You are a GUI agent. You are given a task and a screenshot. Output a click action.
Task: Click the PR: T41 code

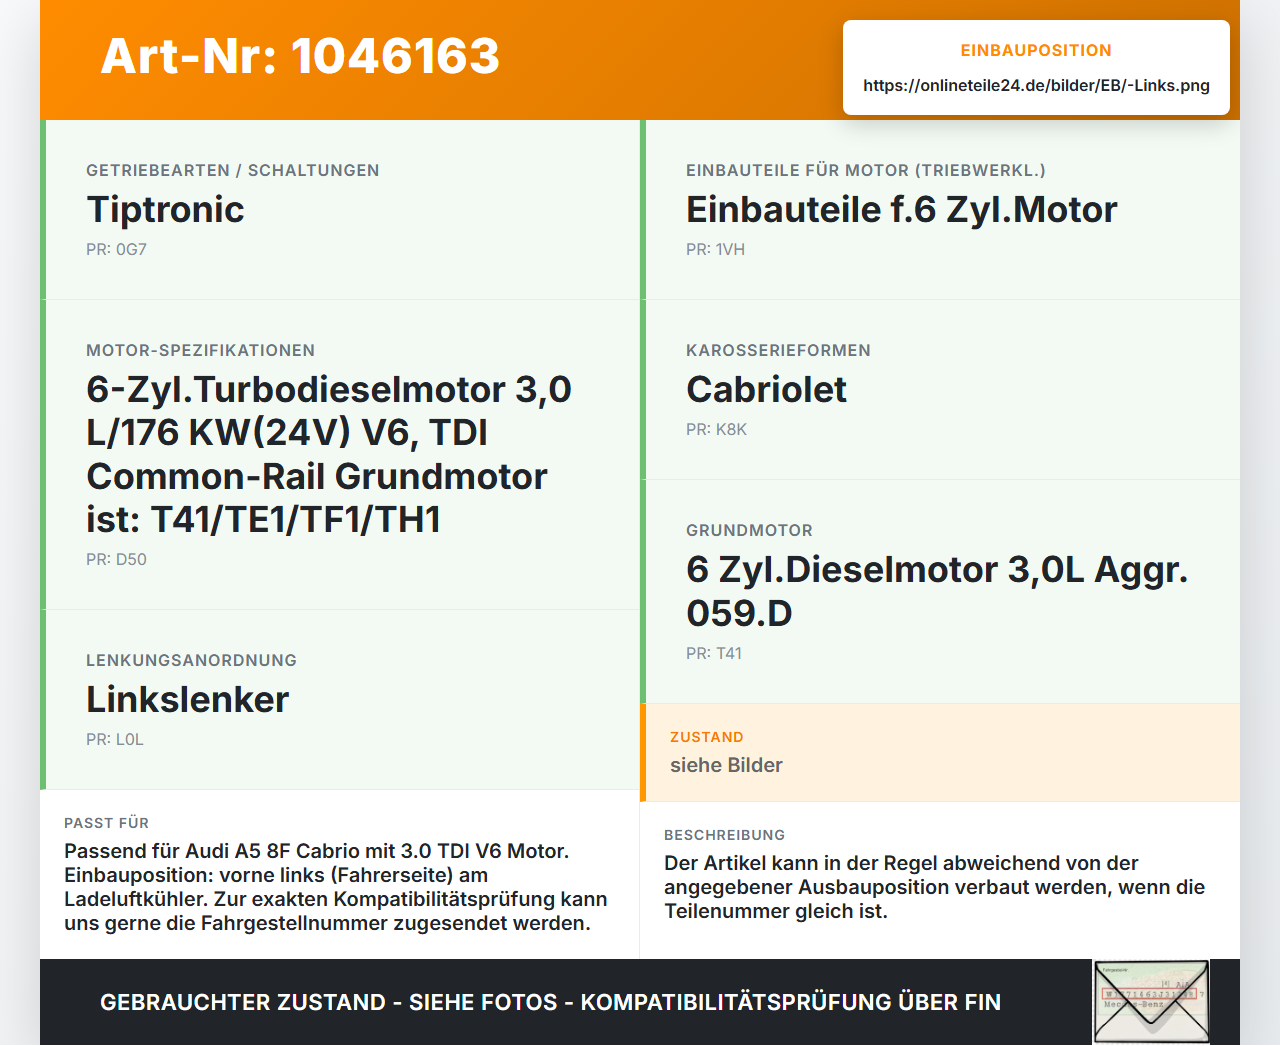(714, 653)
